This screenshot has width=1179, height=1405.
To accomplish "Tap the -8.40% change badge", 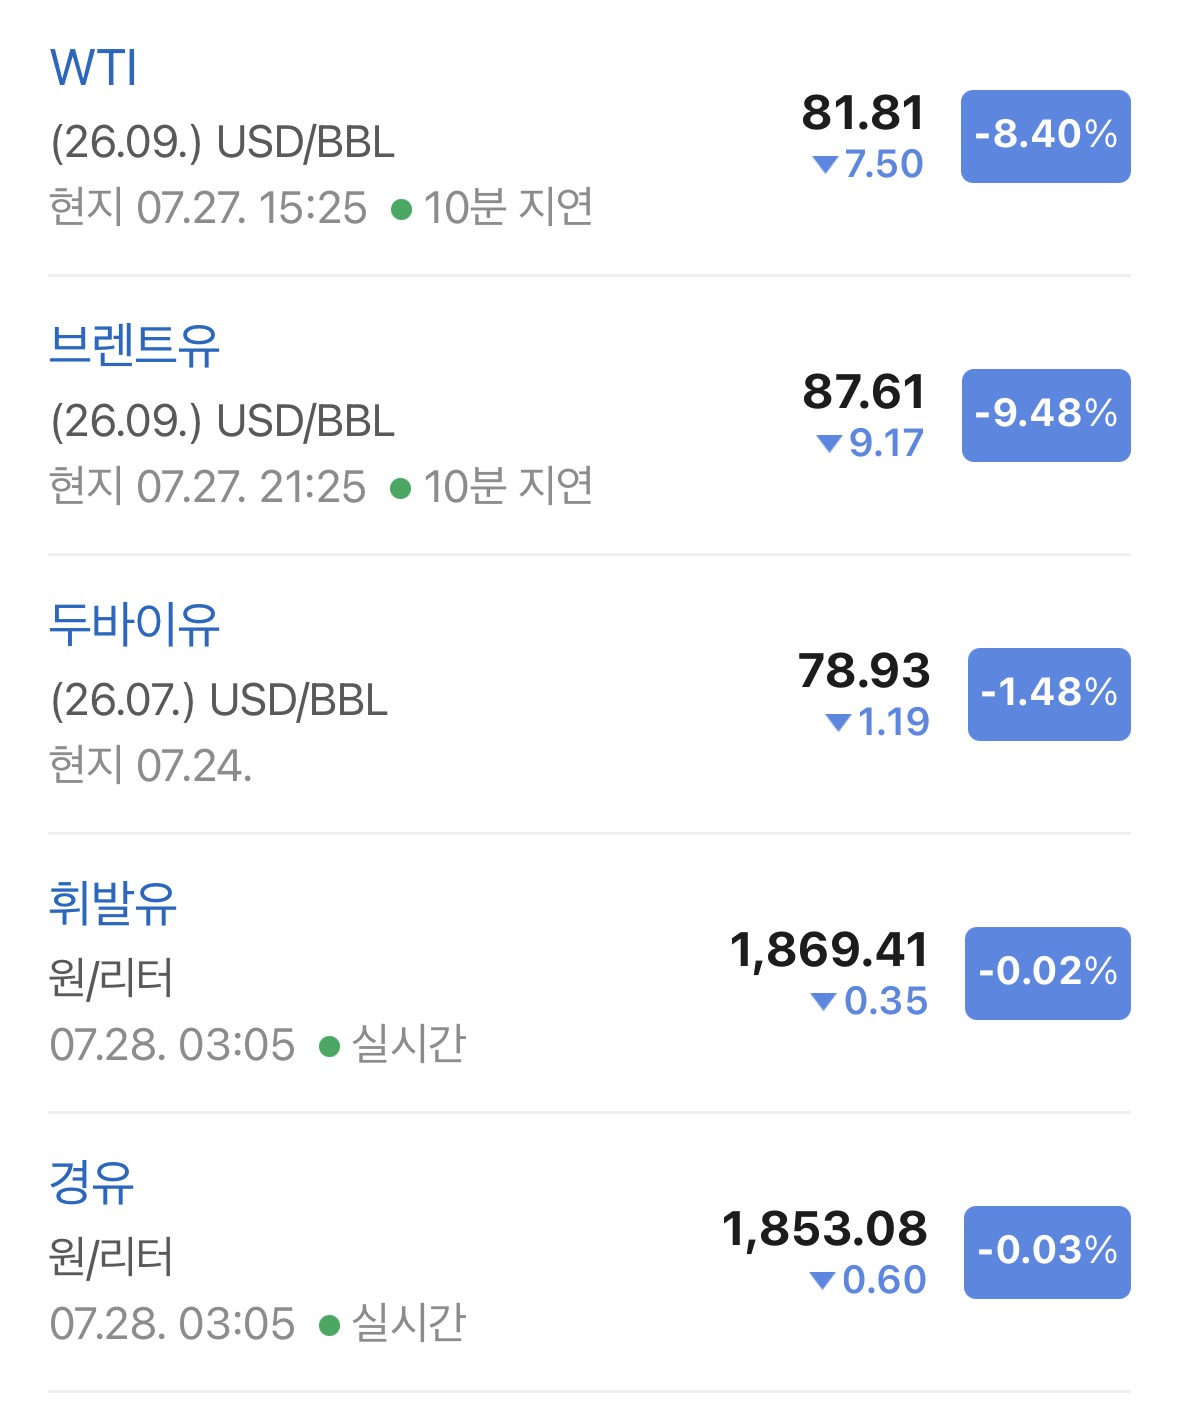I will click(1045, 136).
